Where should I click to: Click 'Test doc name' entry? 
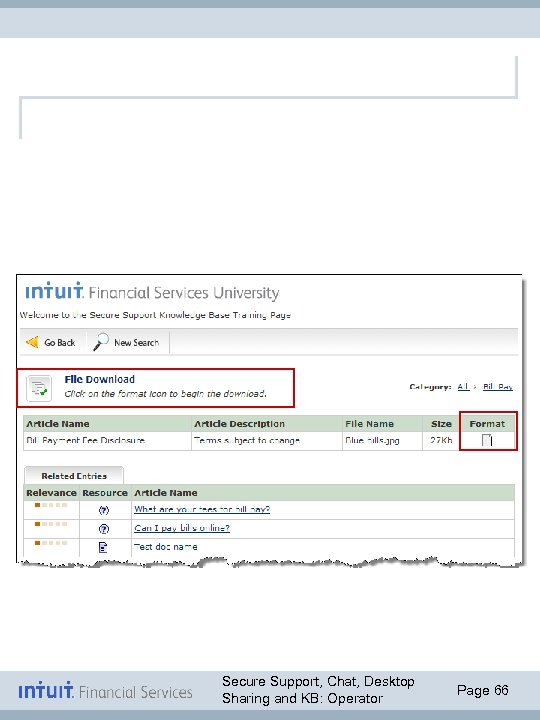coord(166,547)
